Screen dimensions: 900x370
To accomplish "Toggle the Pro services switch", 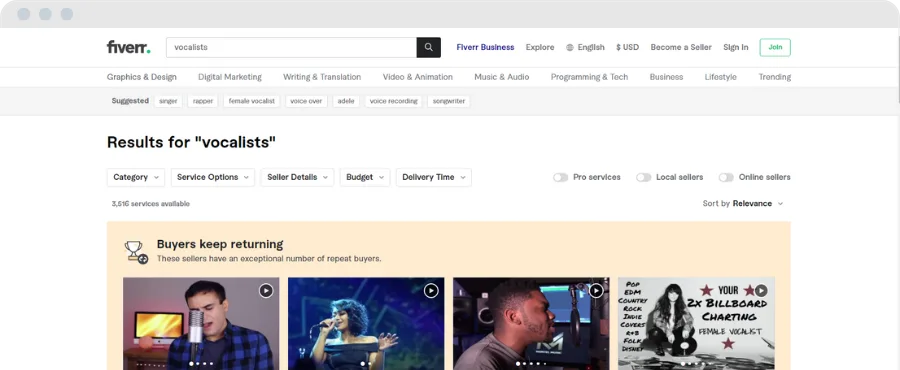I will pos(560,177).
